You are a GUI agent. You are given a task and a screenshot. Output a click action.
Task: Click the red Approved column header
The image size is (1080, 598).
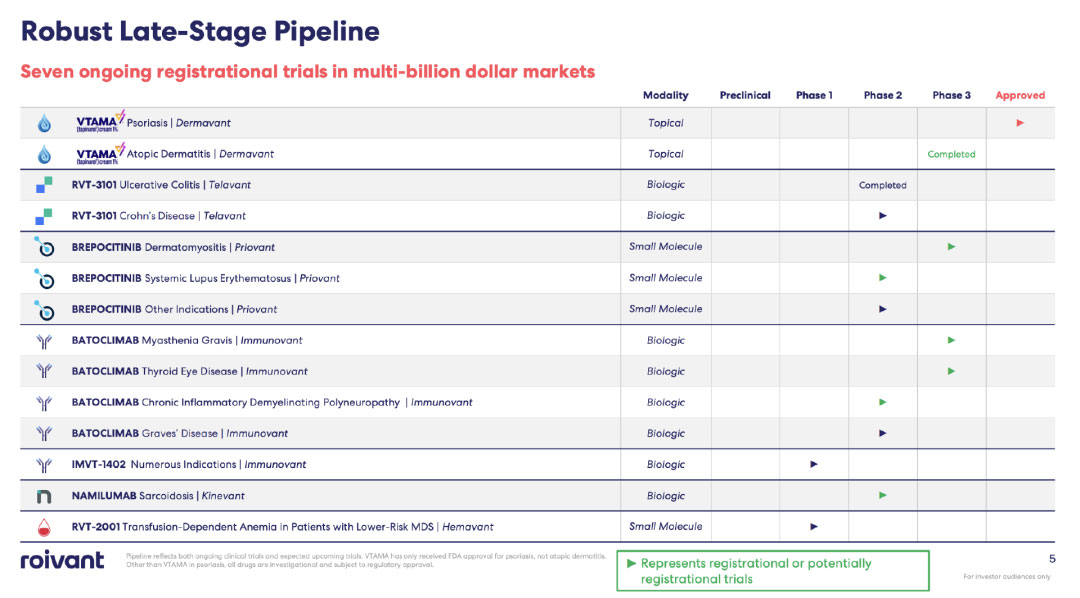tap(1020, 96)
